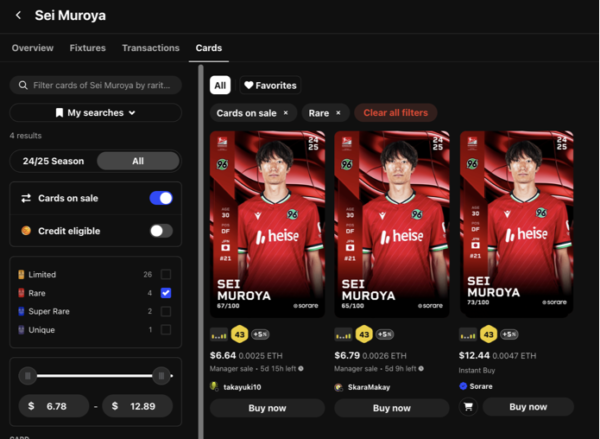
Task: Click the Super Rare rarity card icon
Action: (21, 311)
